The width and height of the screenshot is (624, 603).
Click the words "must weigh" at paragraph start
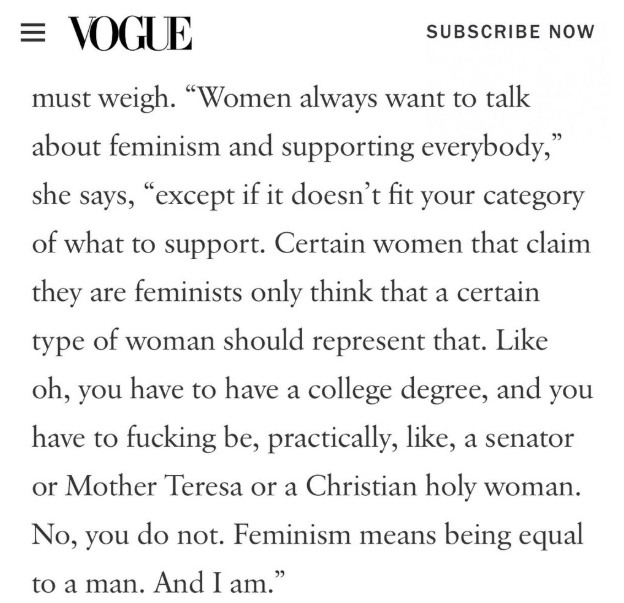point(103,99)
